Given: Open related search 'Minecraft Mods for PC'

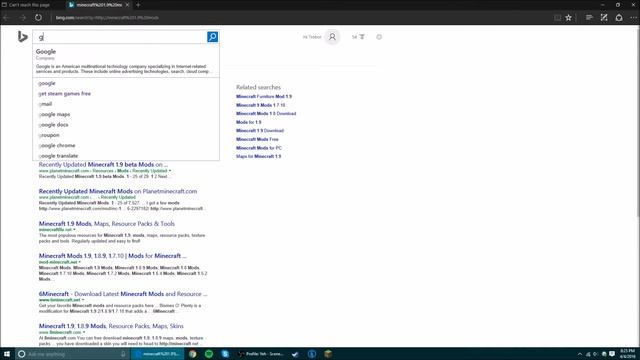Looking at the screenshot, I should pos(258,148).
